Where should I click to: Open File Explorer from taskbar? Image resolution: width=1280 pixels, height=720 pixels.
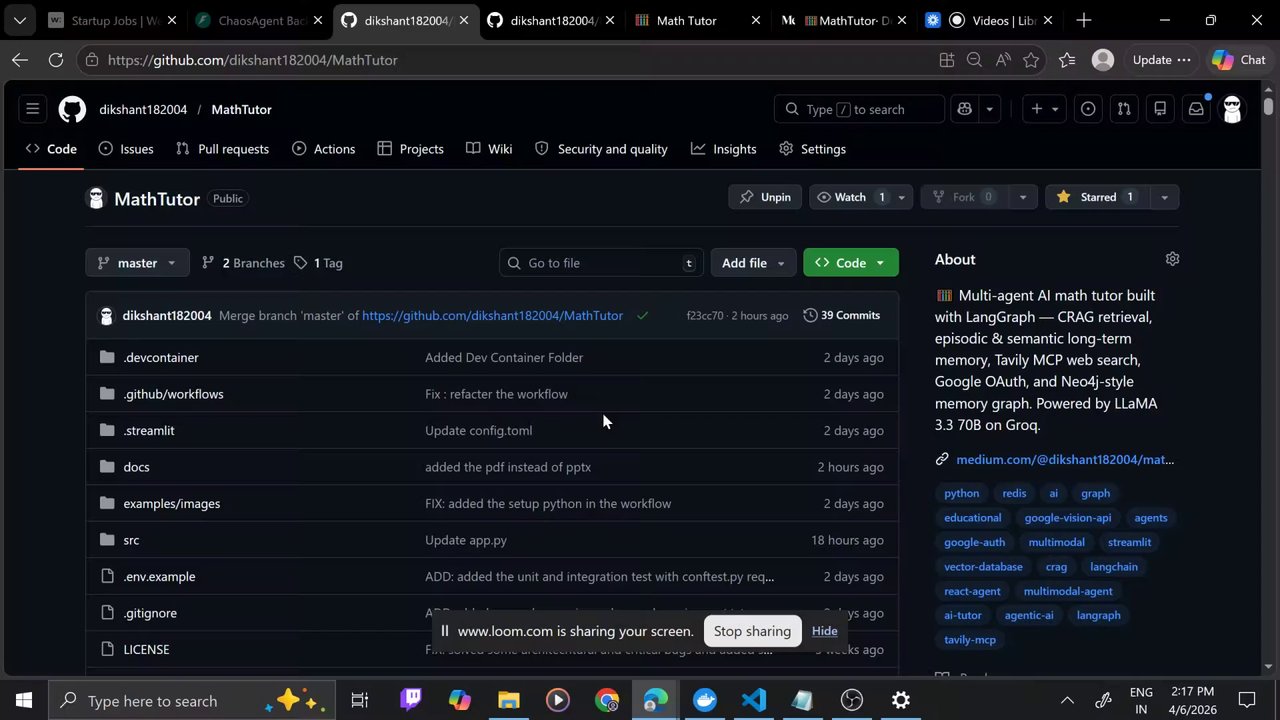click(x=509, y=700)
